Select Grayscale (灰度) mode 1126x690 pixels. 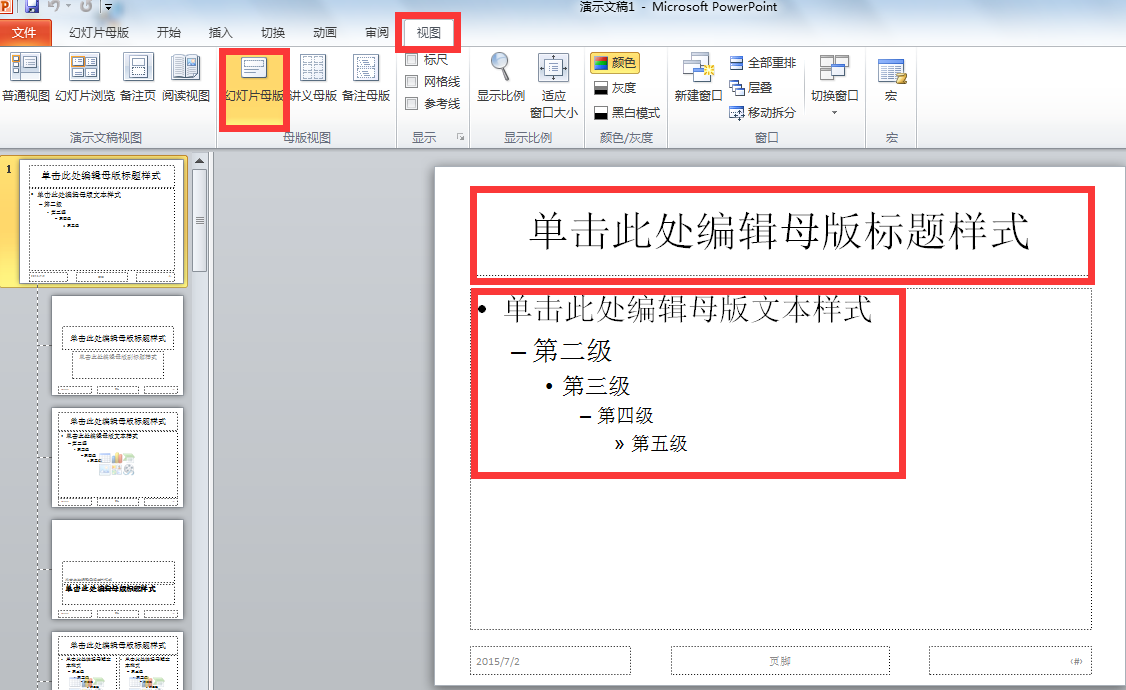(x=615, y=88)
